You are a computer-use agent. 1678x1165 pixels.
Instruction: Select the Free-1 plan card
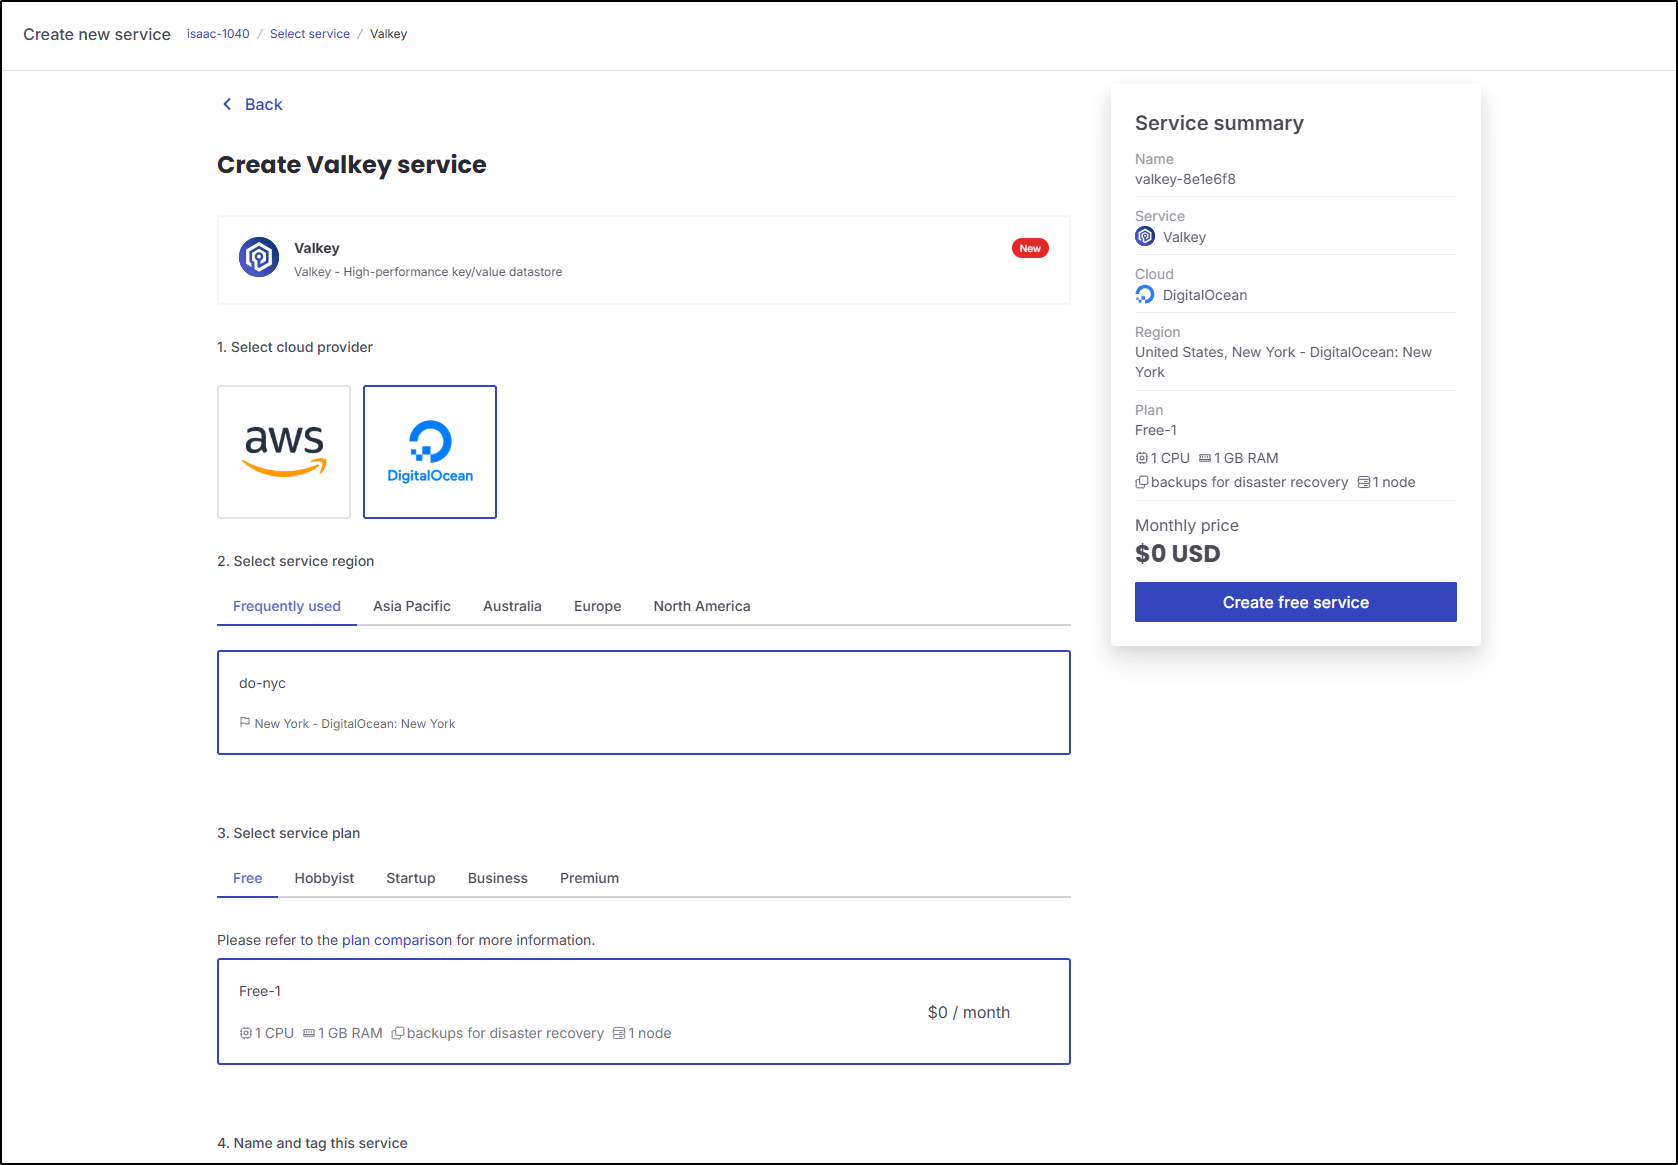pyautogui.click(x=644, y=1012)
